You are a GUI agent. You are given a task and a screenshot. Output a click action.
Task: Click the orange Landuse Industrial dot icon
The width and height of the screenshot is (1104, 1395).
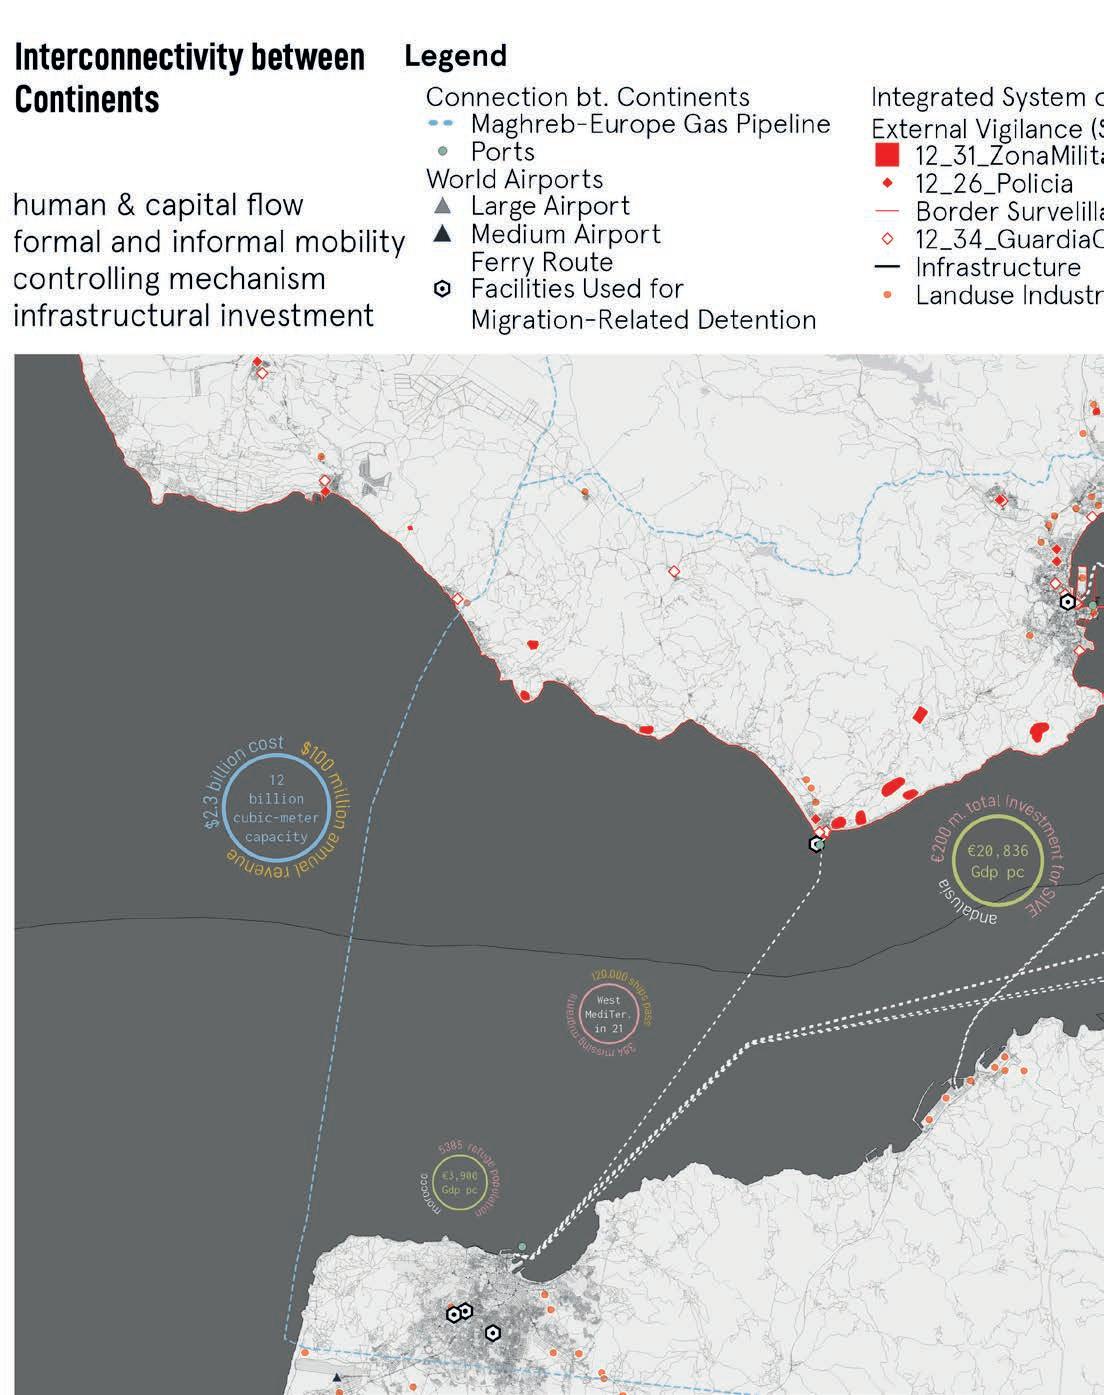click(887, 296)
